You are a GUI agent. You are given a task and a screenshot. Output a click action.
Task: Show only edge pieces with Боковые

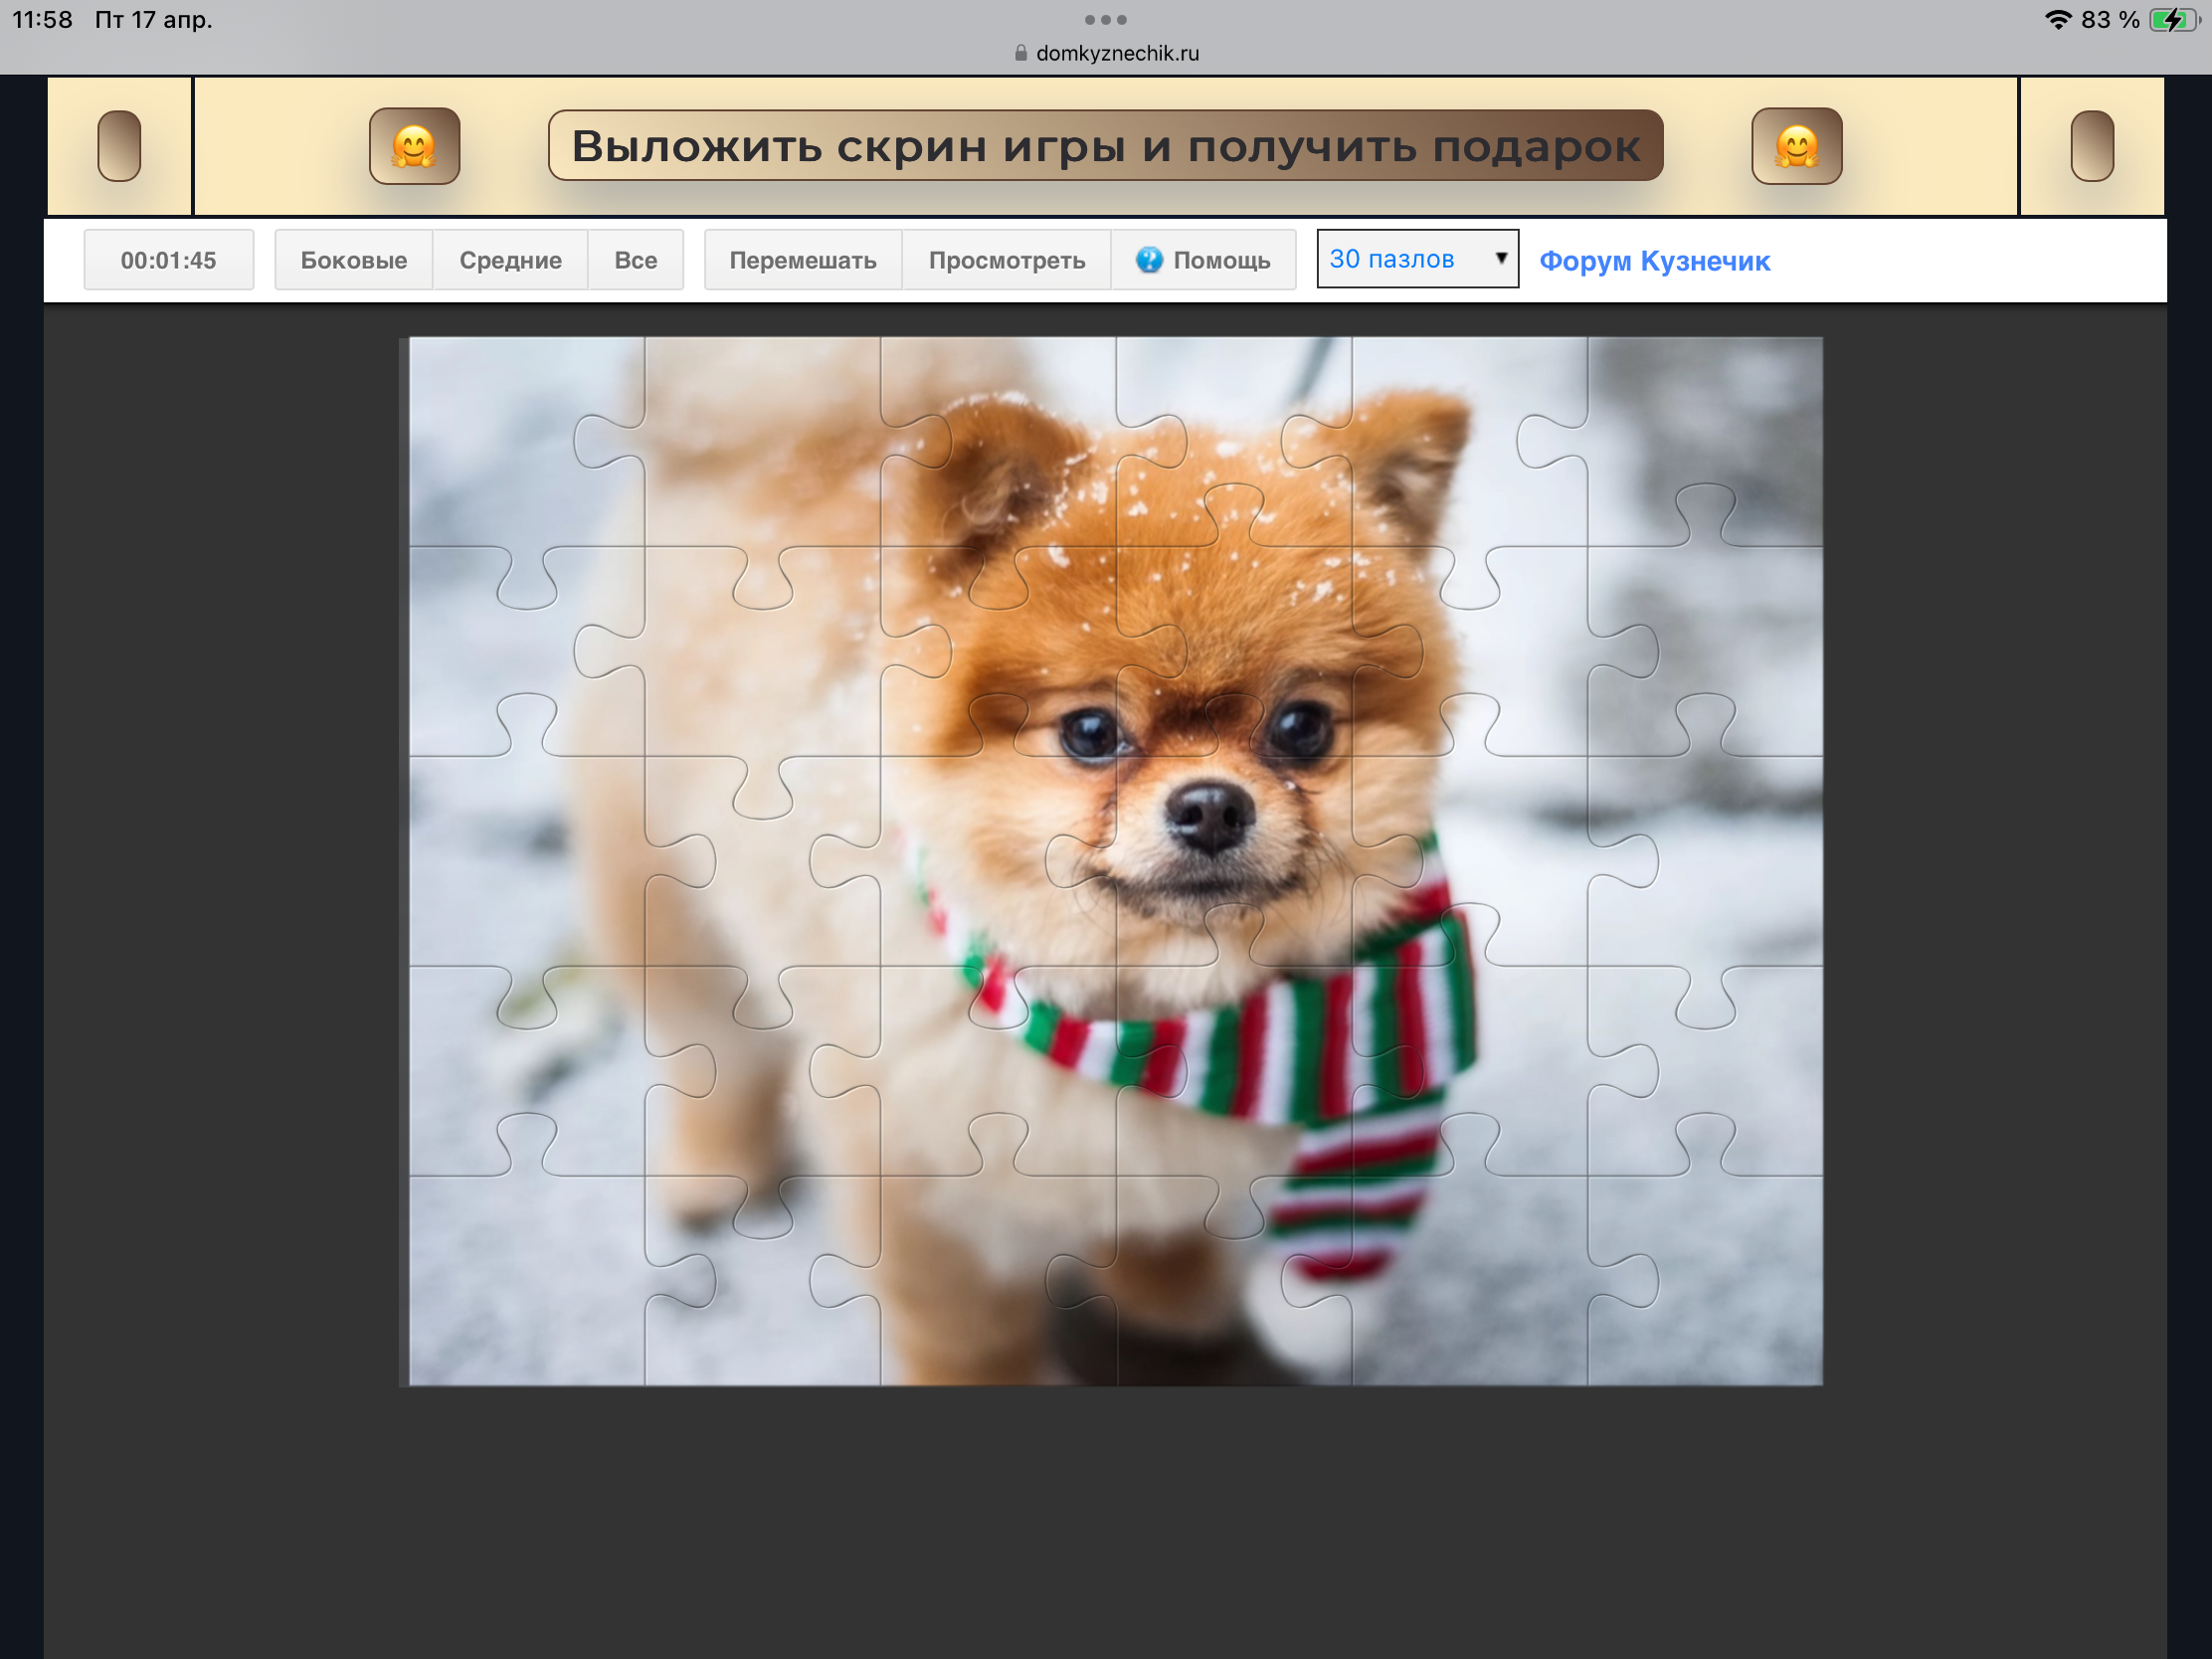[x=353, y=260]
